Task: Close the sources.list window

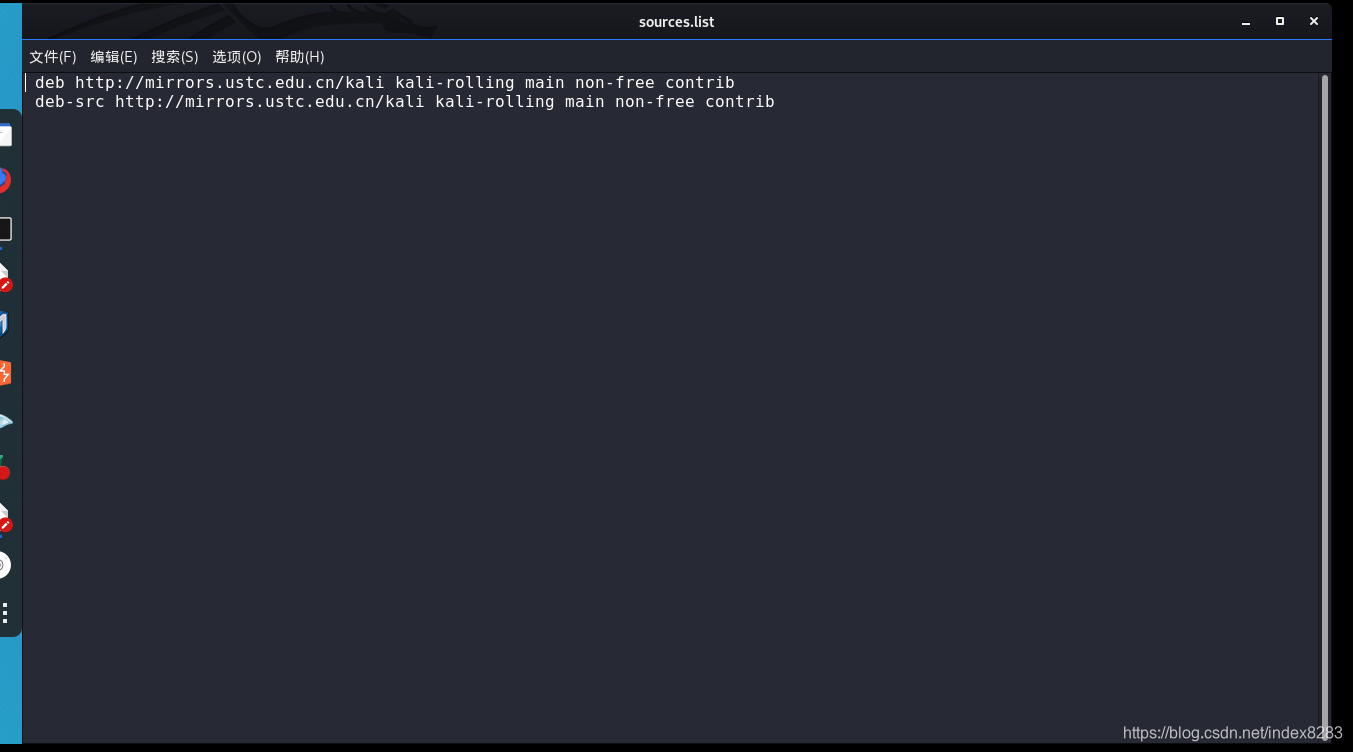Action: point(1313,22)
